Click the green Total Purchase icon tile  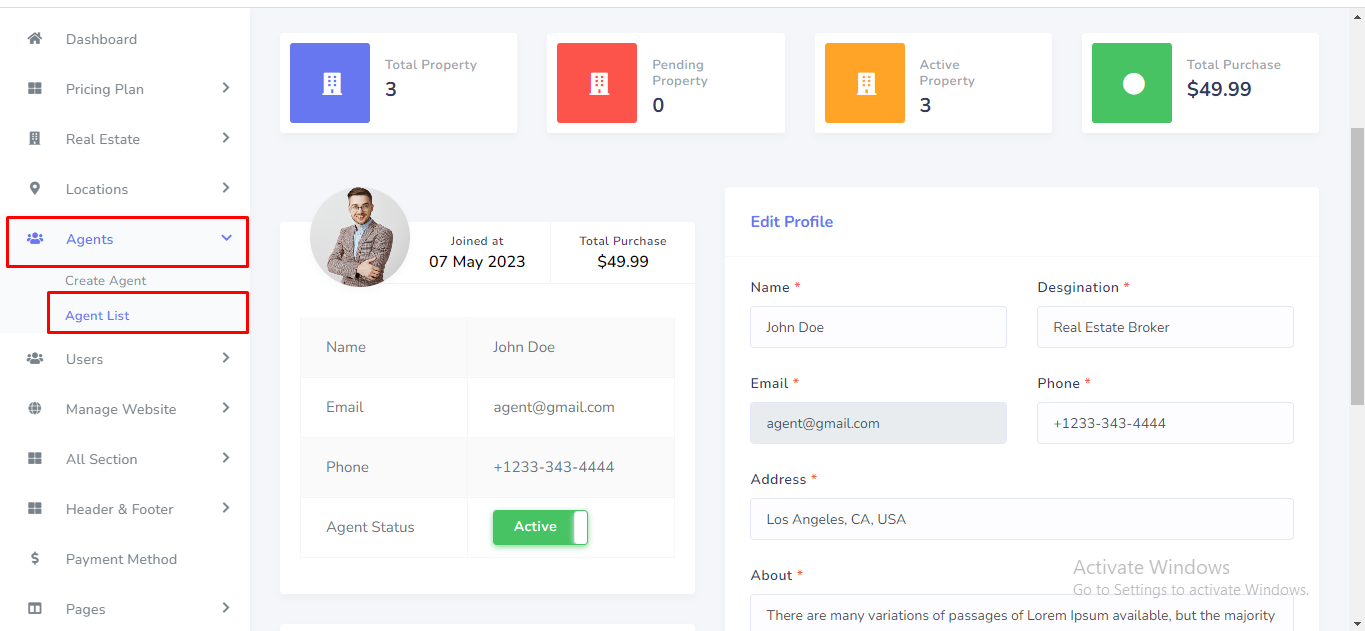tap(1132, 83)
